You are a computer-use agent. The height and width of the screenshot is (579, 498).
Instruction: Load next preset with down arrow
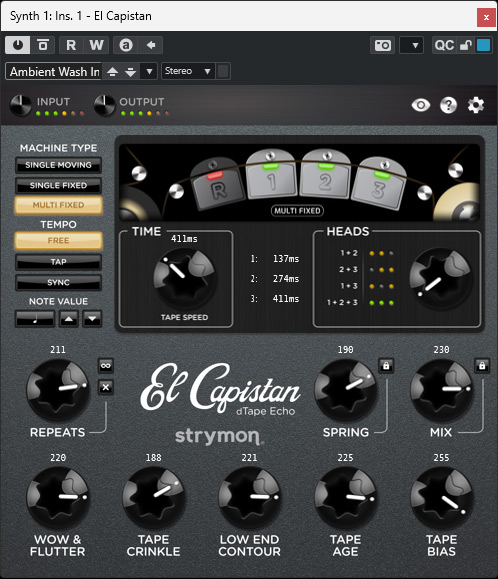130,71
